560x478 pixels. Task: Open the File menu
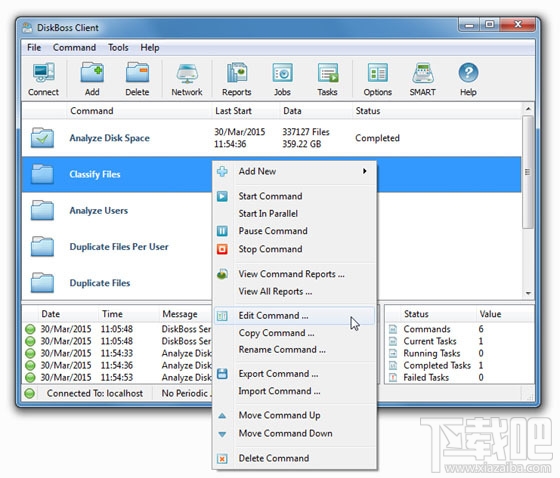34,48
